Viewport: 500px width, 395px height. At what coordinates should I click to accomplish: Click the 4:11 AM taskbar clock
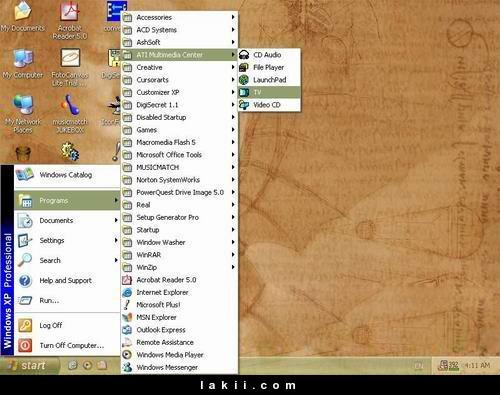tap(478, 366)
